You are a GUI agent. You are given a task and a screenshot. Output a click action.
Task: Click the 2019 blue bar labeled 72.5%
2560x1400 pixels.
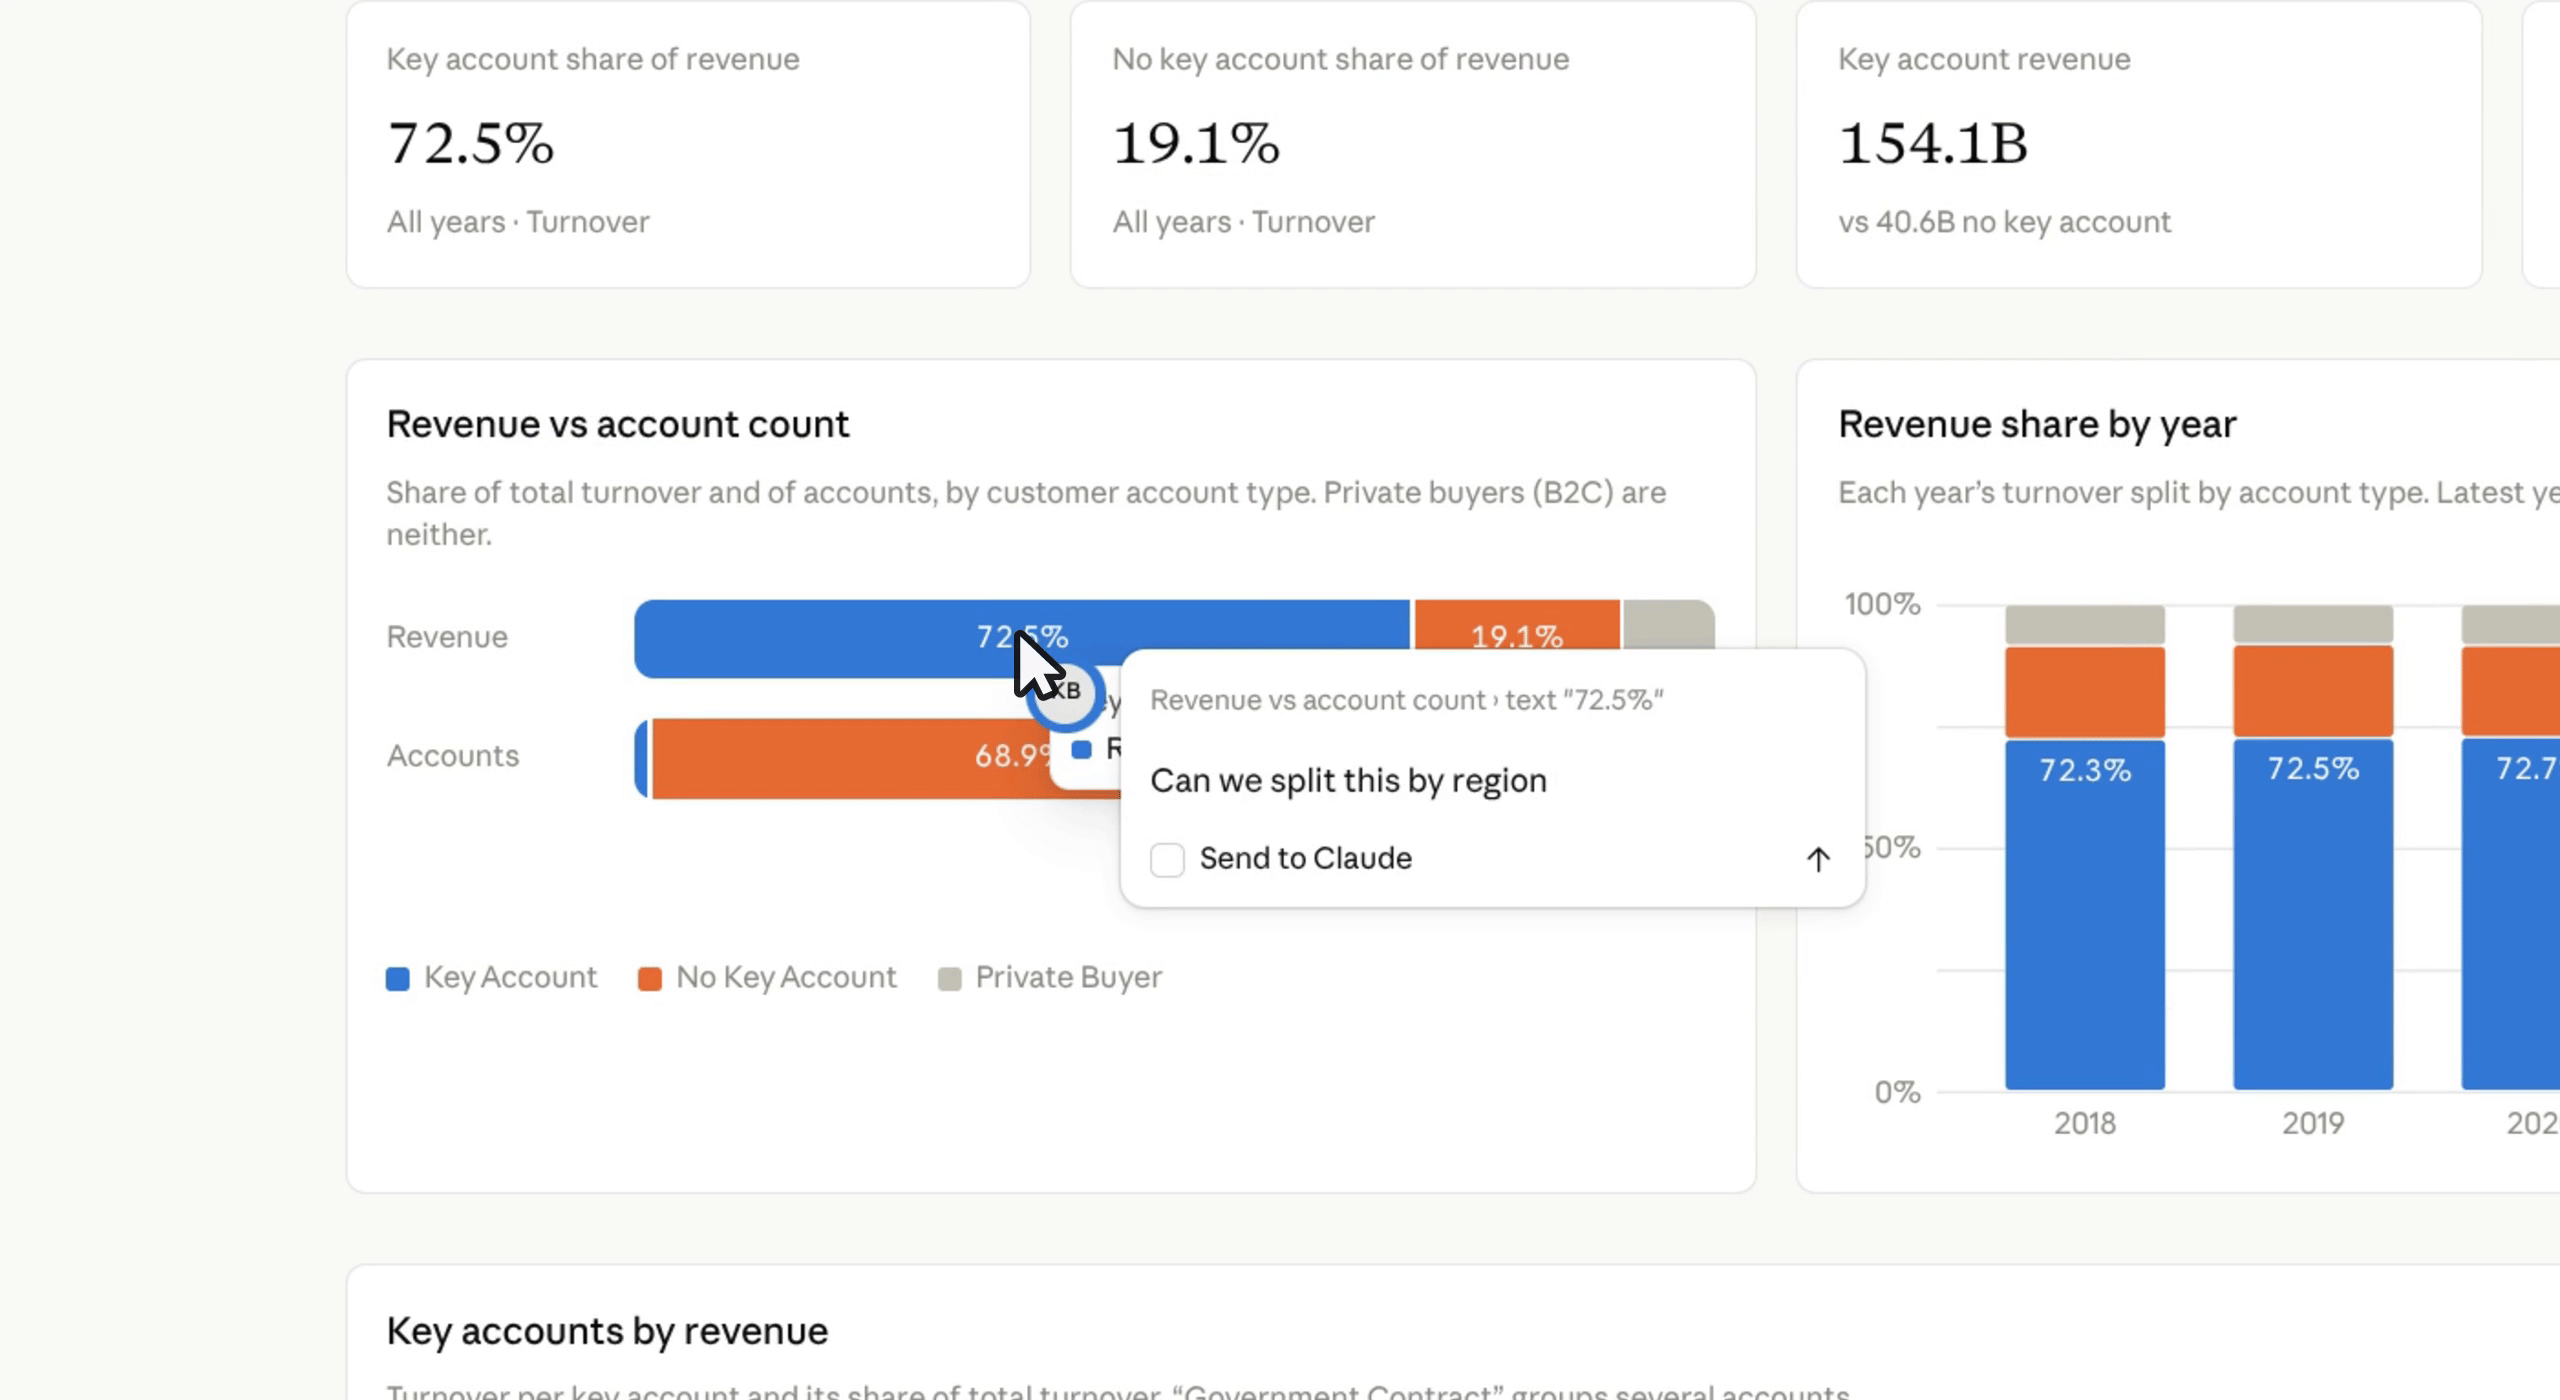tap(2312, 913)
